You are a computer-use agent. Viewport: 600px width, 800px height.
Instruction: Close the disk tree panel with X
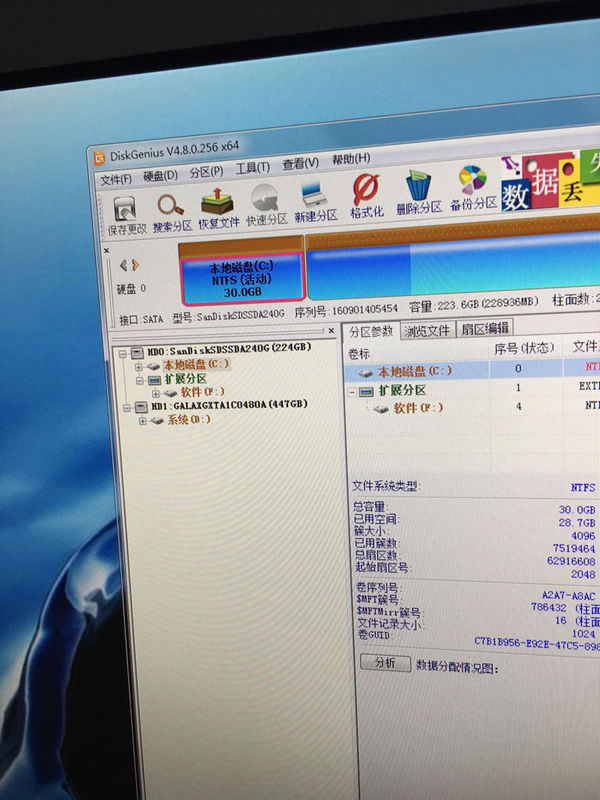(331, 331)
